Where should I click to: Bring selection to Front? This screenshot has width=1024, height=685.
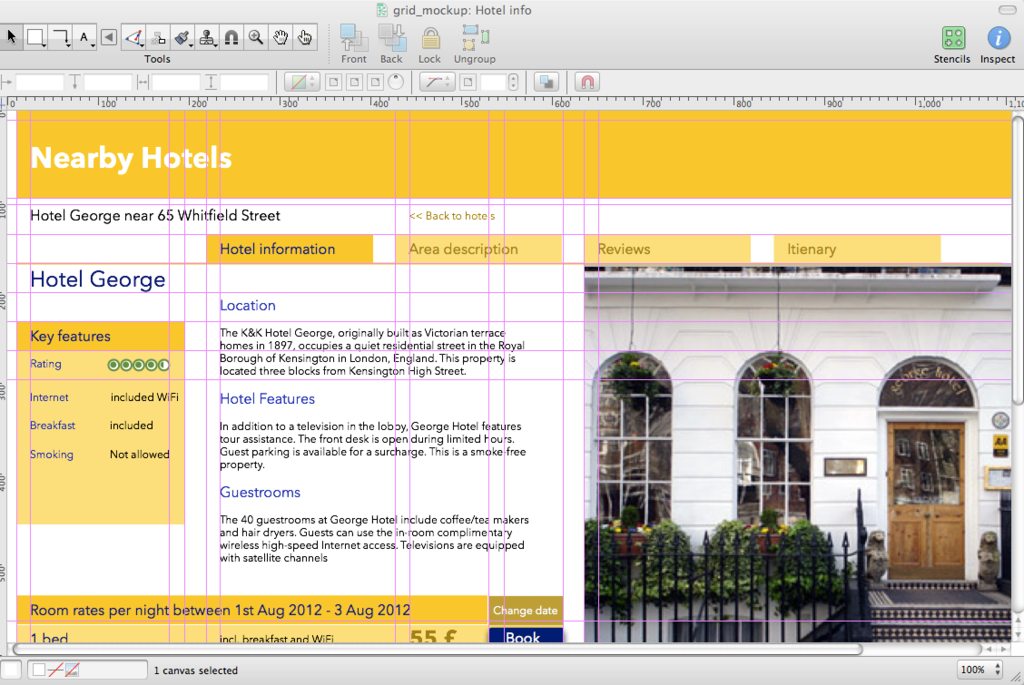pyautogui.click(x=354, y=44)
